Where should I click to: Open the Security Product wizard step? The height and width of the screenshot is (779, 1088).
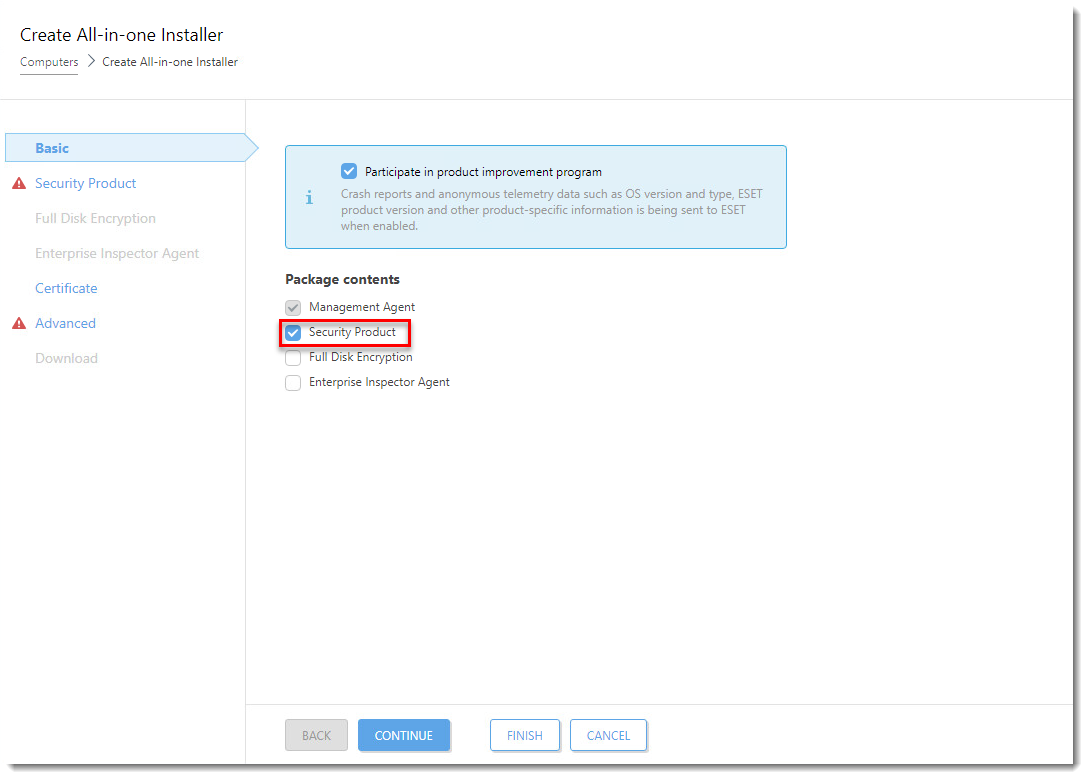(x=85, y=184)
